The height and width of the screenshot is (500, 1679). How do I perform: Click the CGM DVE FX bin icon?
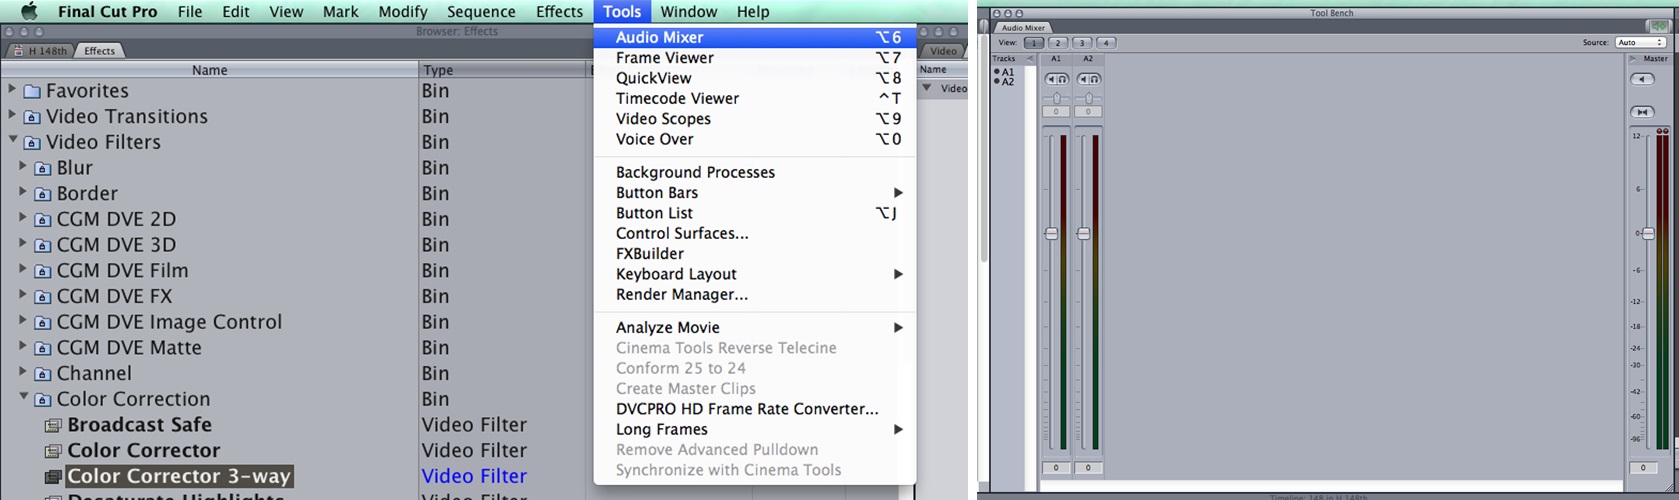click(42, 297)
